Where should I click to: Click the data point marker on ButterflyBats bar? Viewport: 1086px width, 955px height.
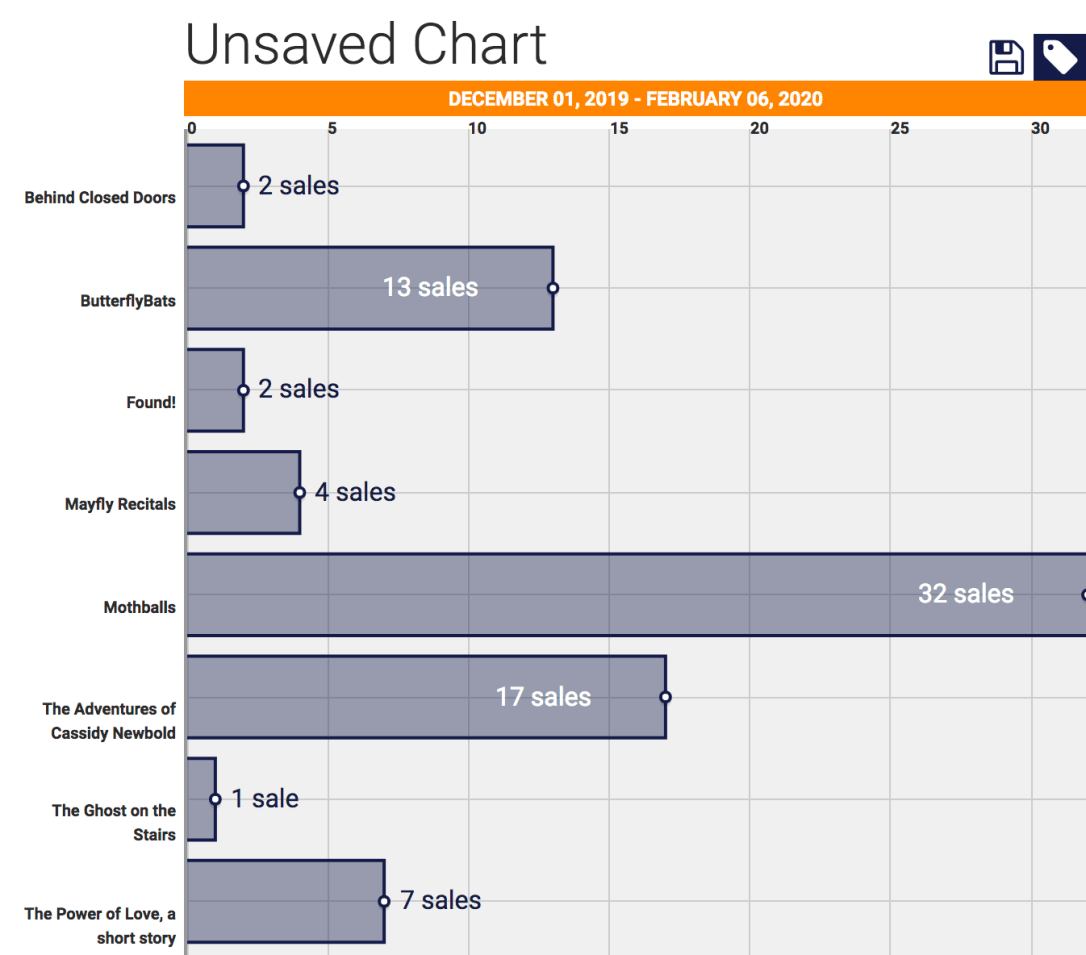click(553, 288)
